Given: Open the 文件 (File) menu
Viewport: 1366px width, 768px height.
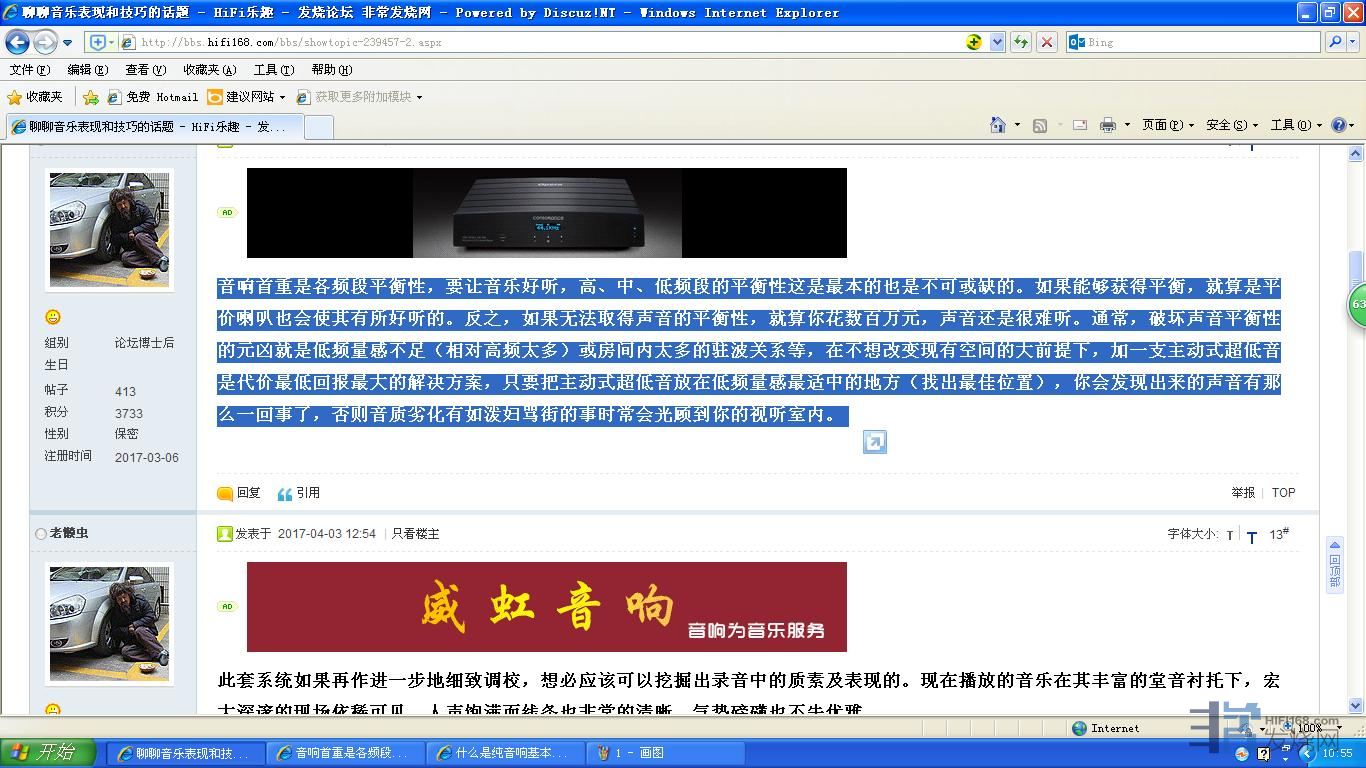Looking at the screenshot, I should point(29,70).
